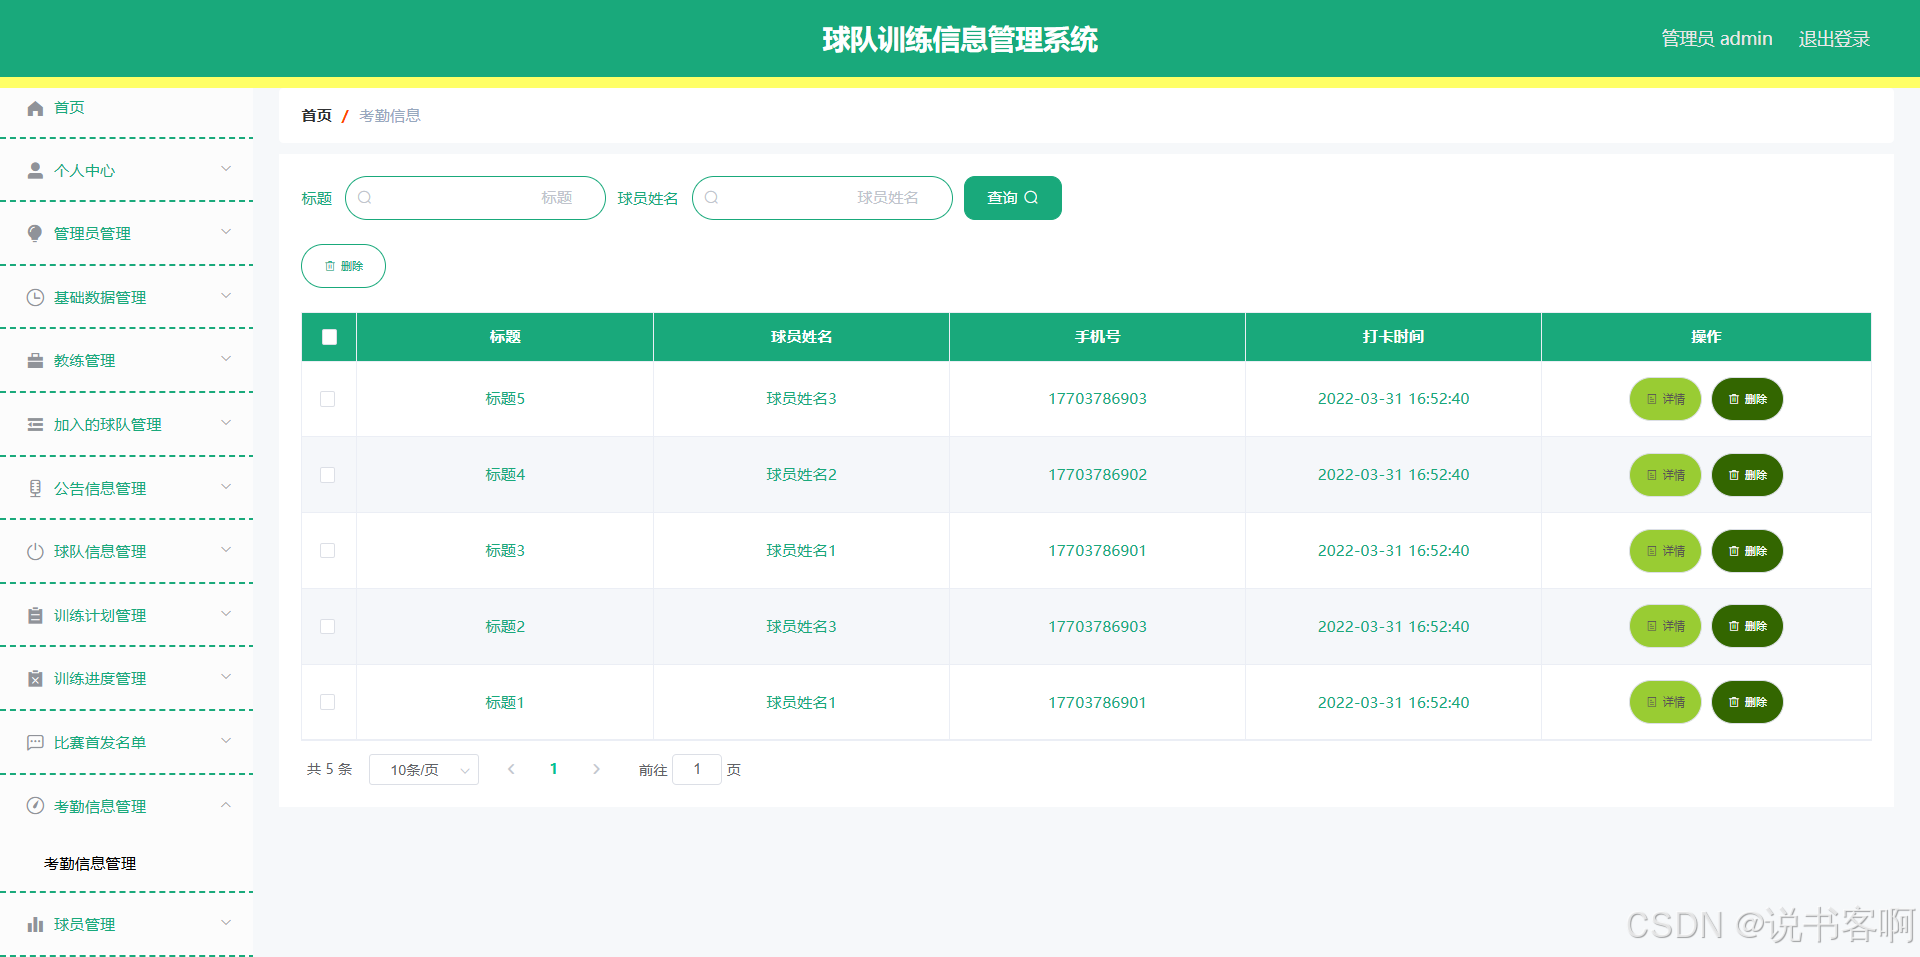Click the 查询 search button
This screenshot has width=1920, height=957.
click(1013, 198)
